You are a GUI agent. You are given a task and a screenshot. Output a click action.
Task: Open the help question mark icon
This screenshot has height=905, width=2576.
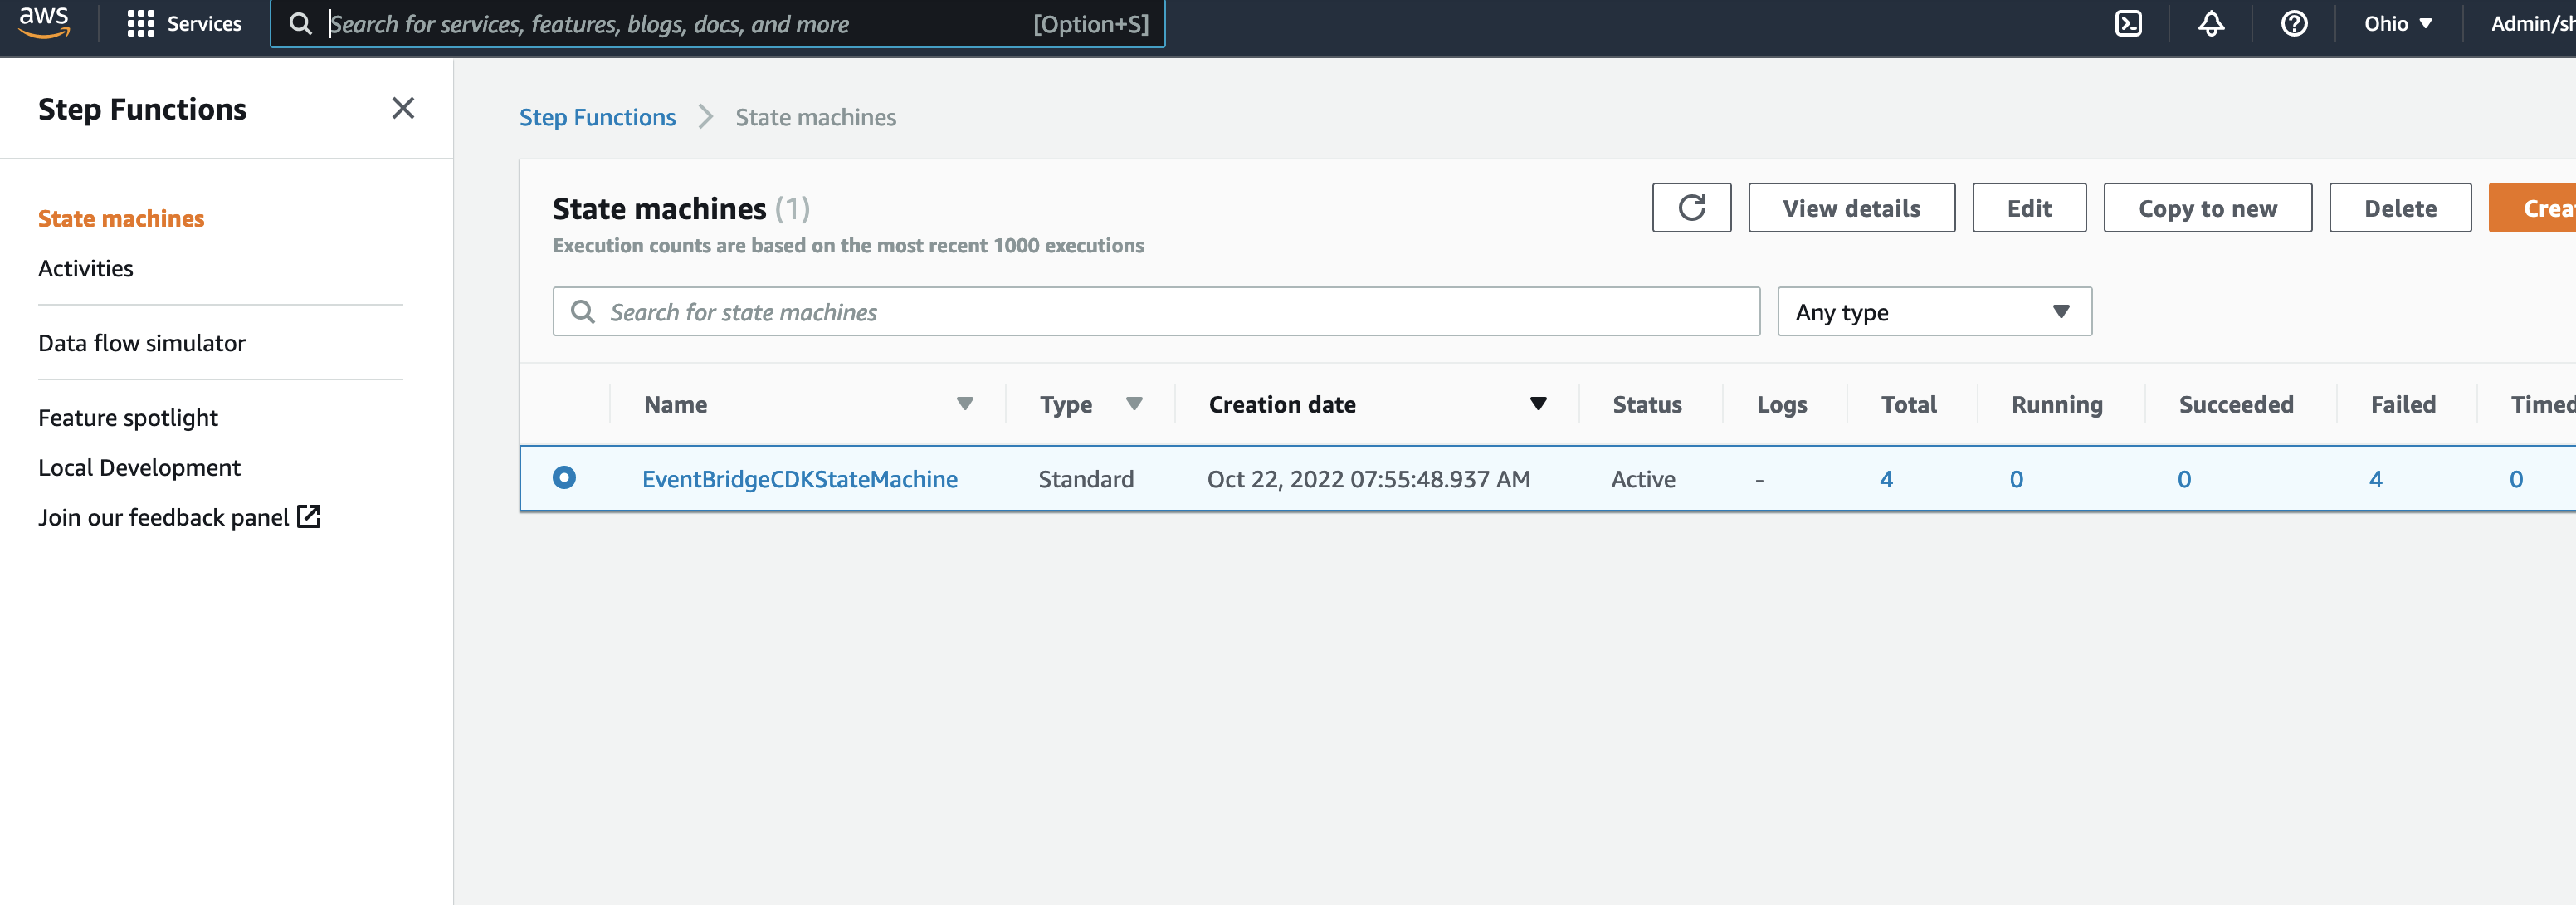2294,24
